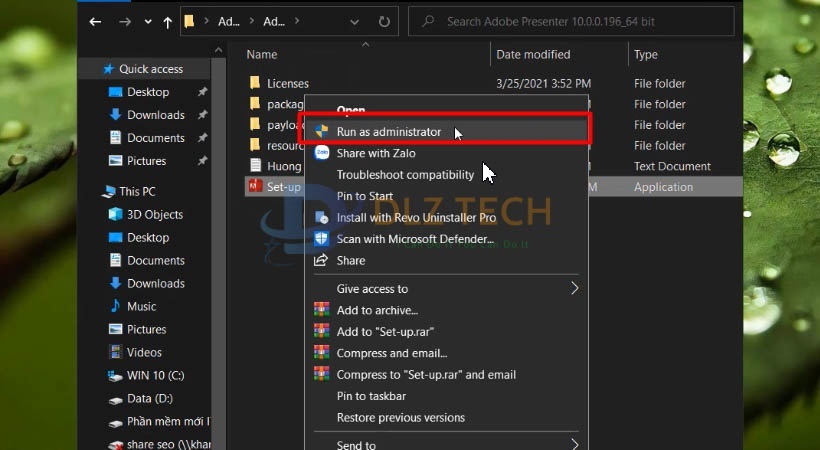Click the WinRAR icon beside Add to archive
Screen dimensions: 820x450
point(321,310)
